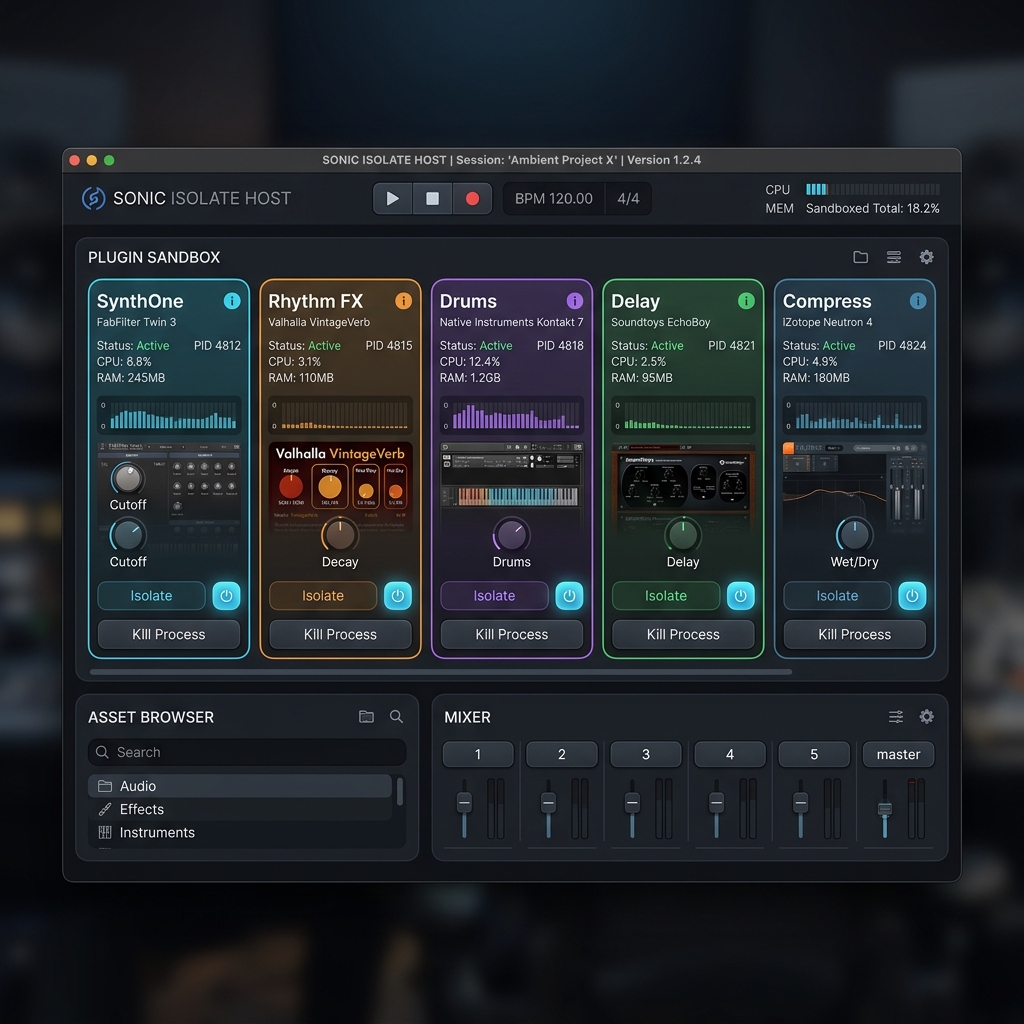Click the Asset Browser Search field

point(247,752)
